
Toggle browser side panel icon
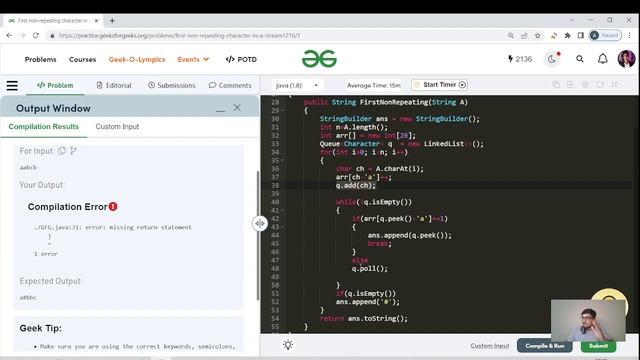[x=580, y=36]
